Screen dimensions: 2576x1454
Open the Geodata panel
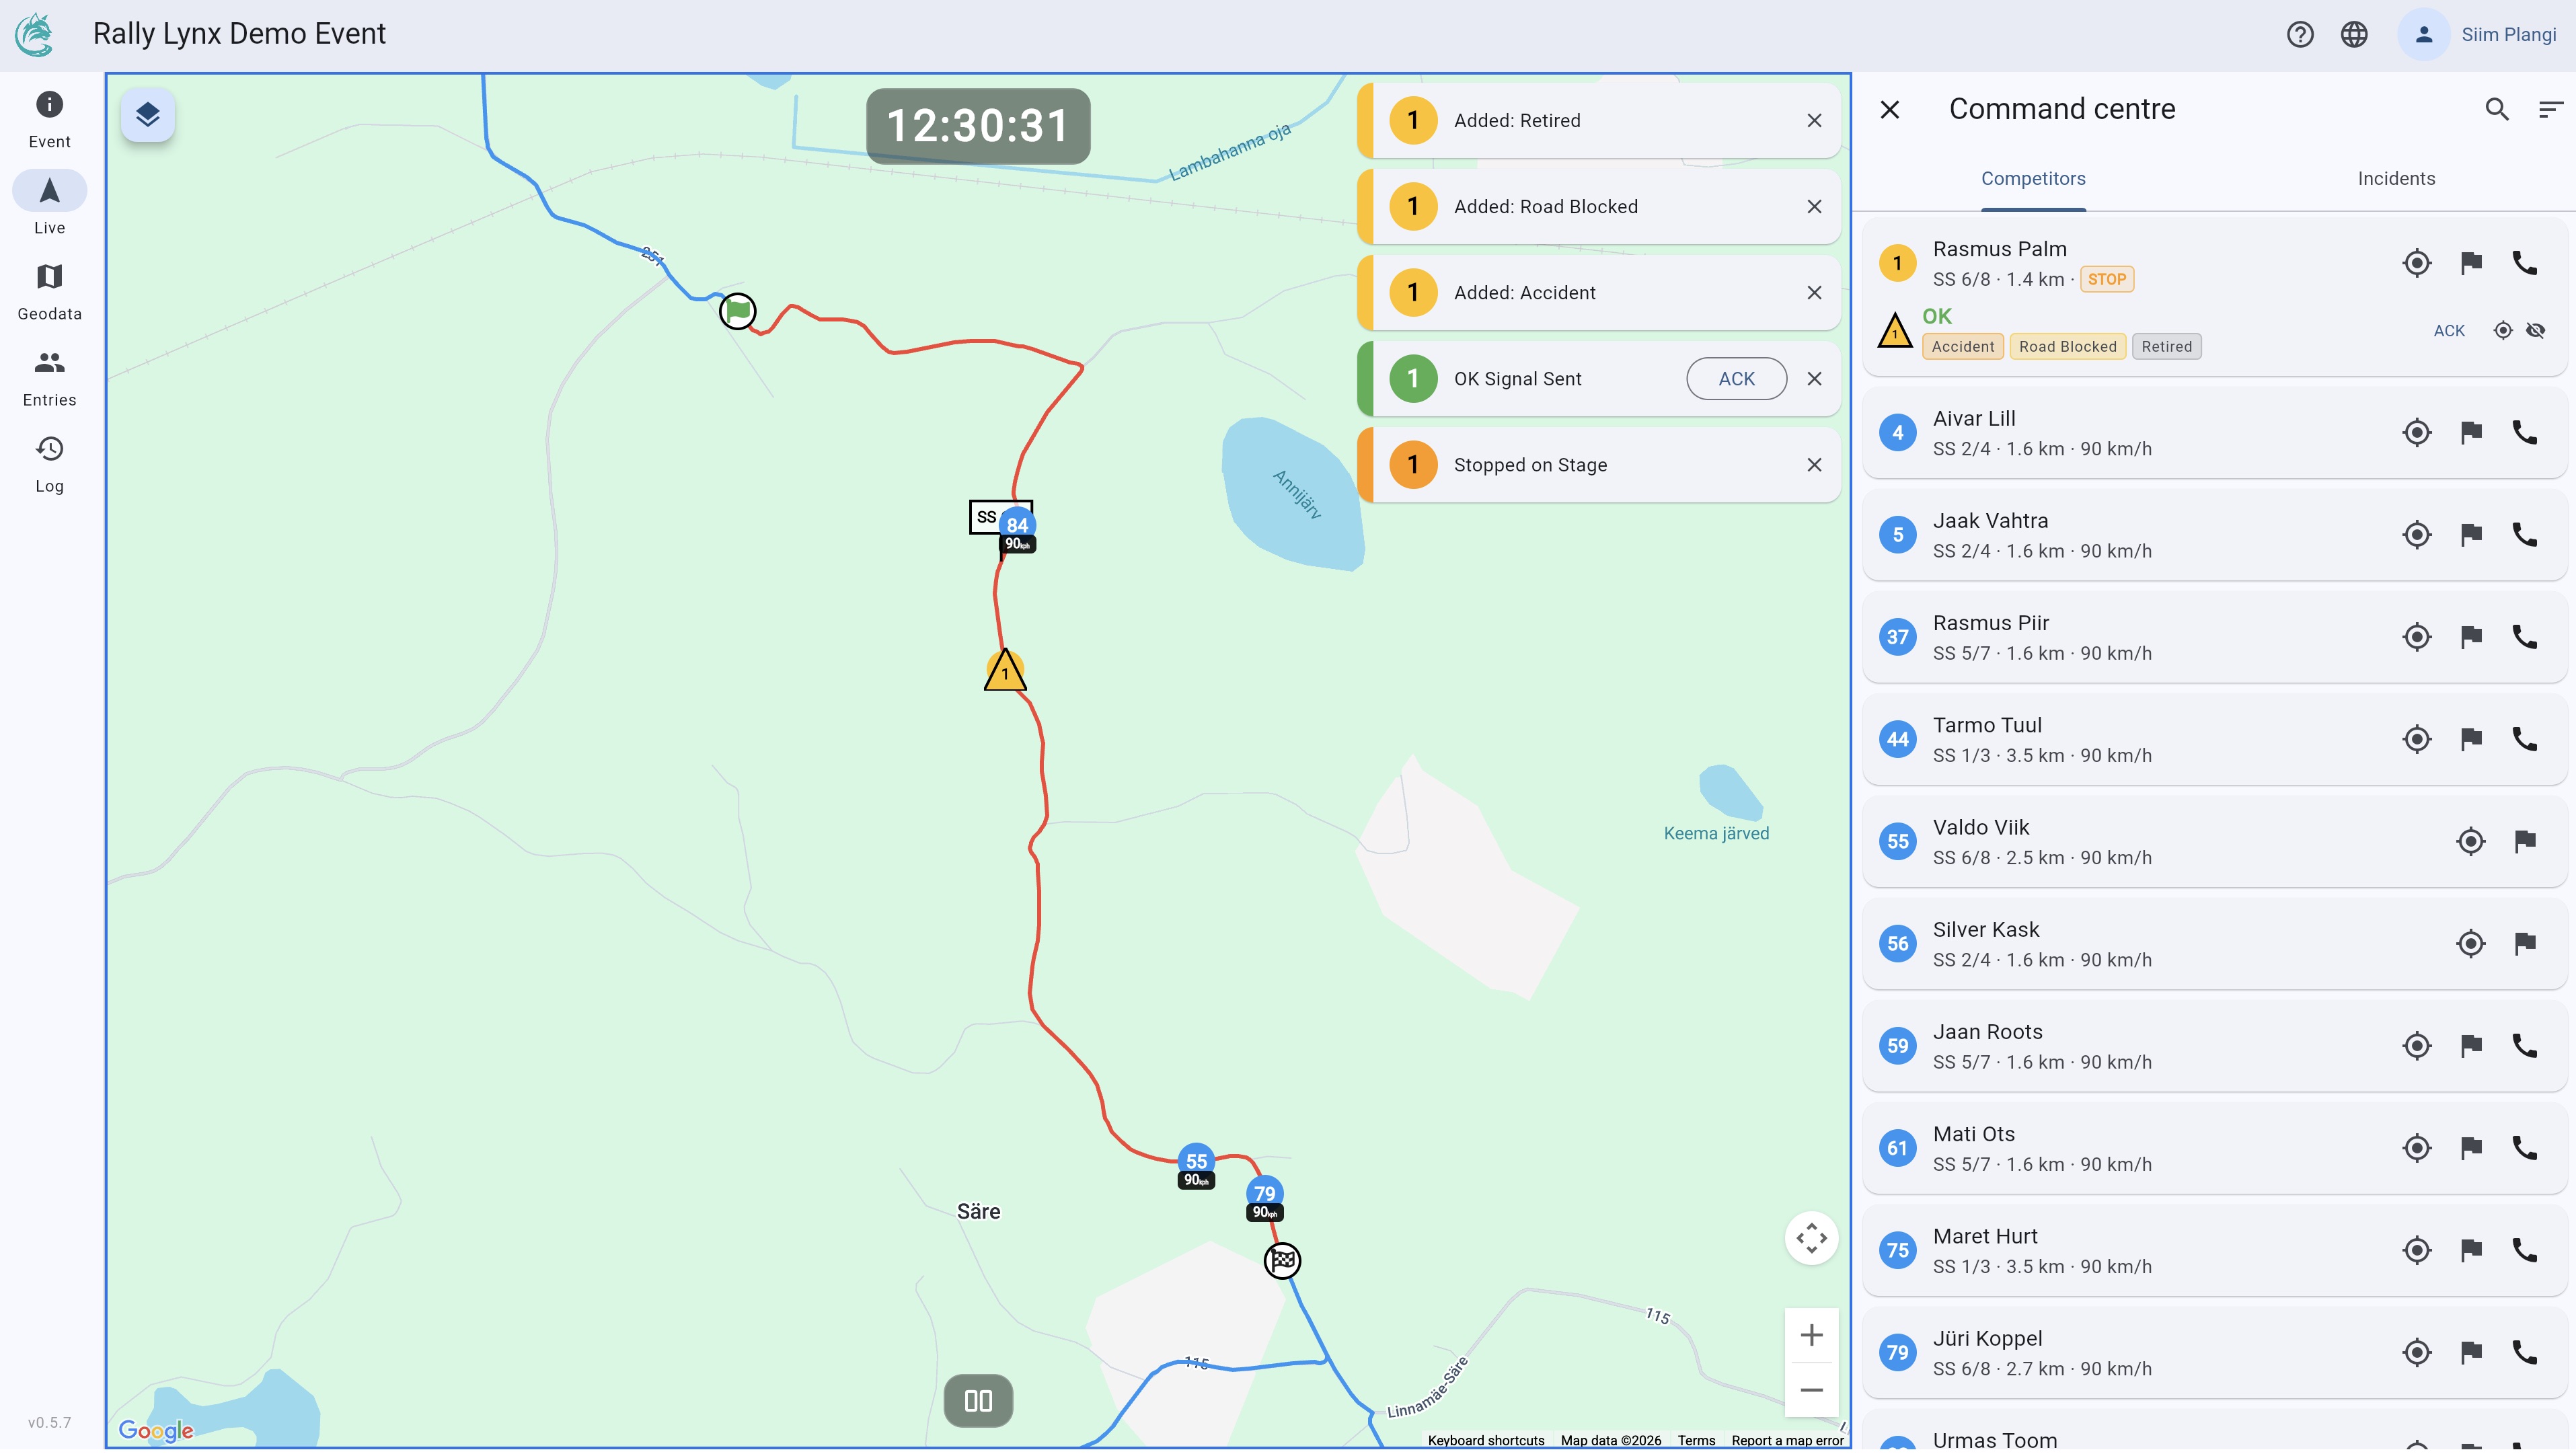click(48, 288)
